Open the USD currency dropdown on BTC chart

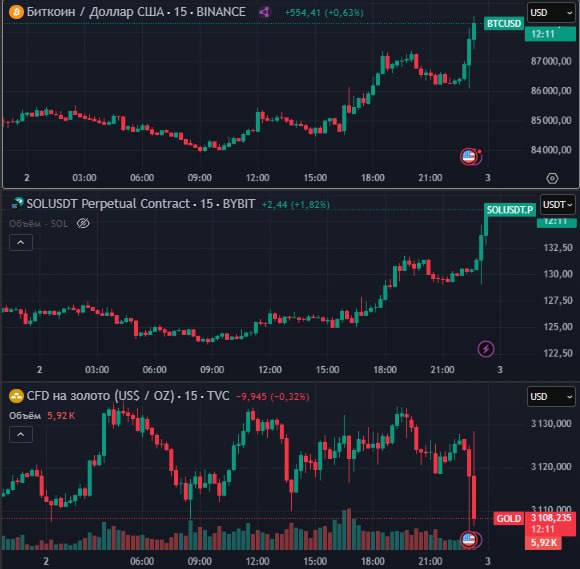(551, 13)
